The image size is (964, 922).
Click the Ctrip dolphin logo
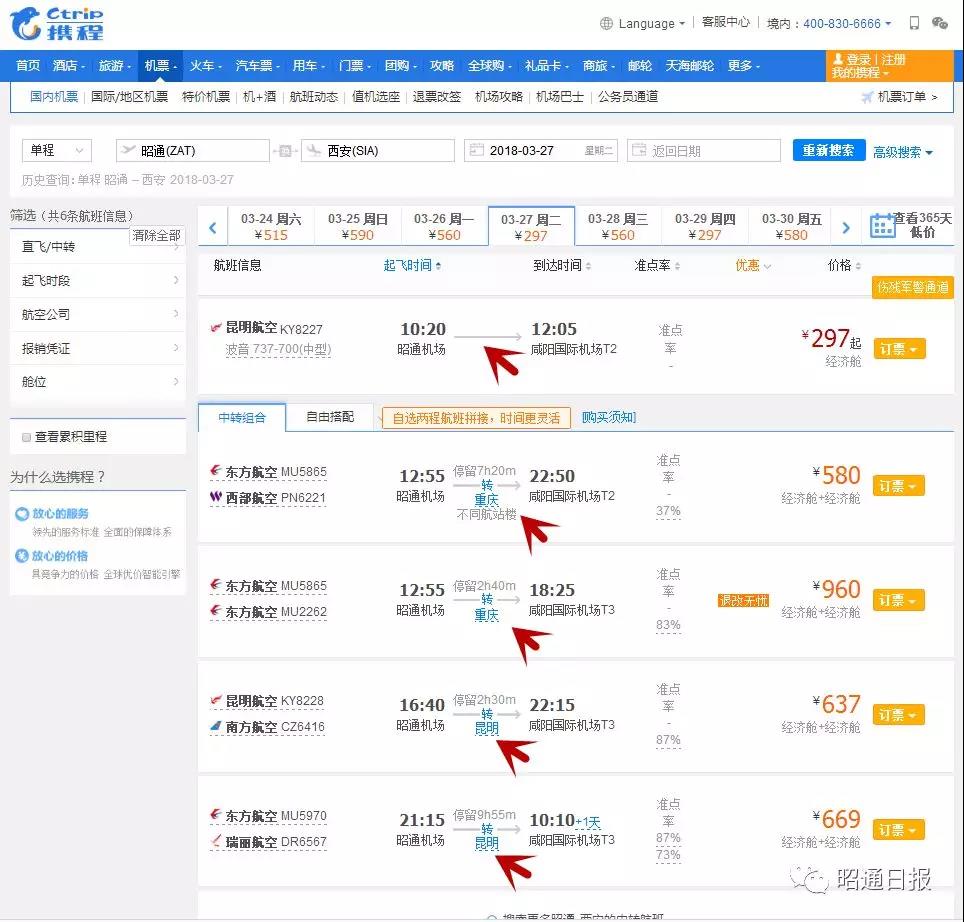[x=57, y=23]
